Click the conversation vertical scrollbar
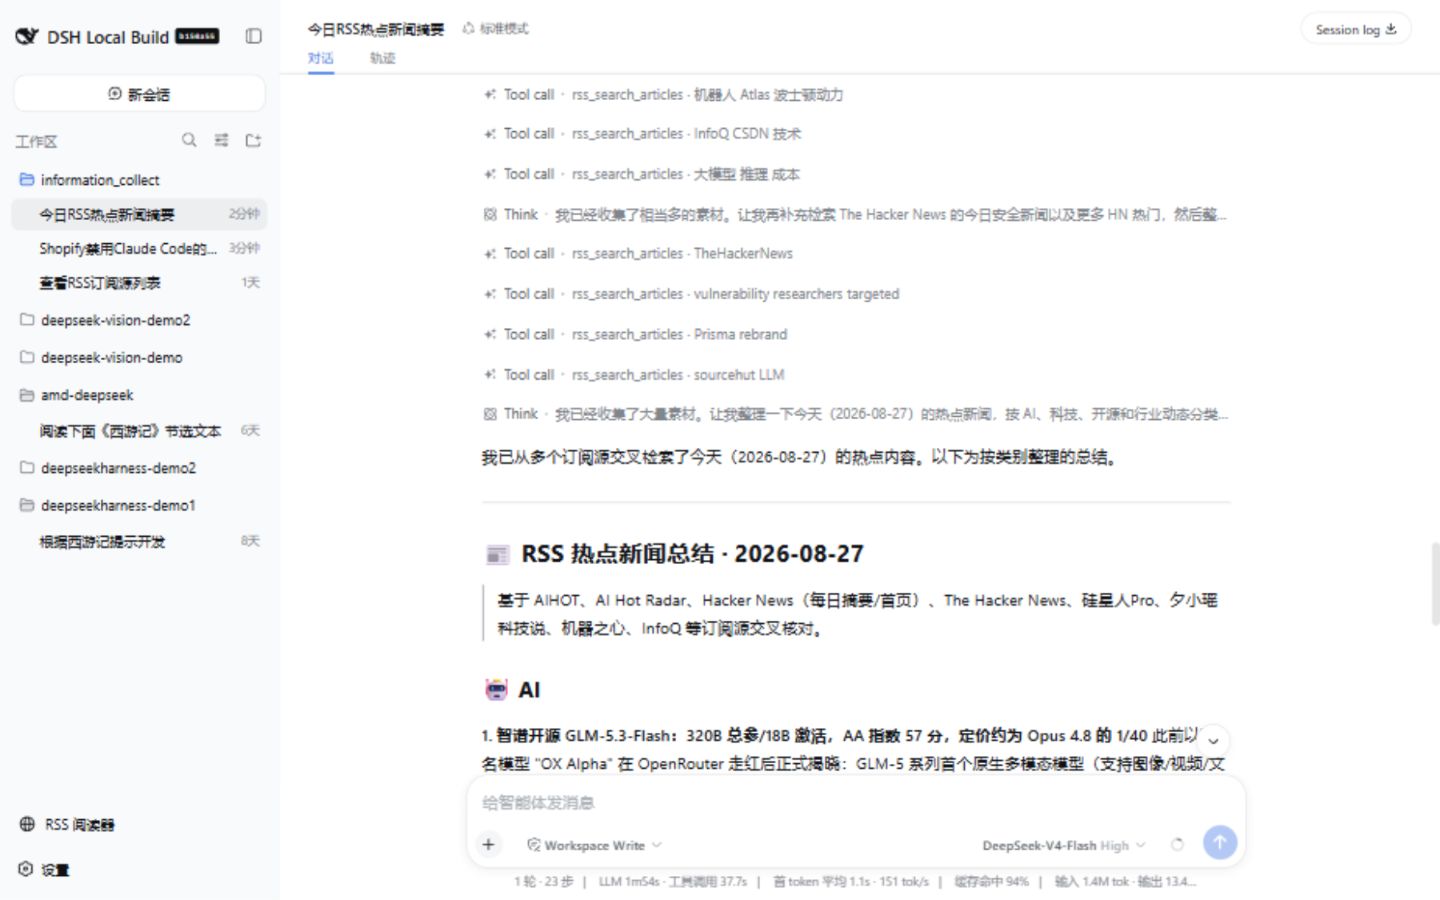The image size is (1440, 900). (1435, 583)
